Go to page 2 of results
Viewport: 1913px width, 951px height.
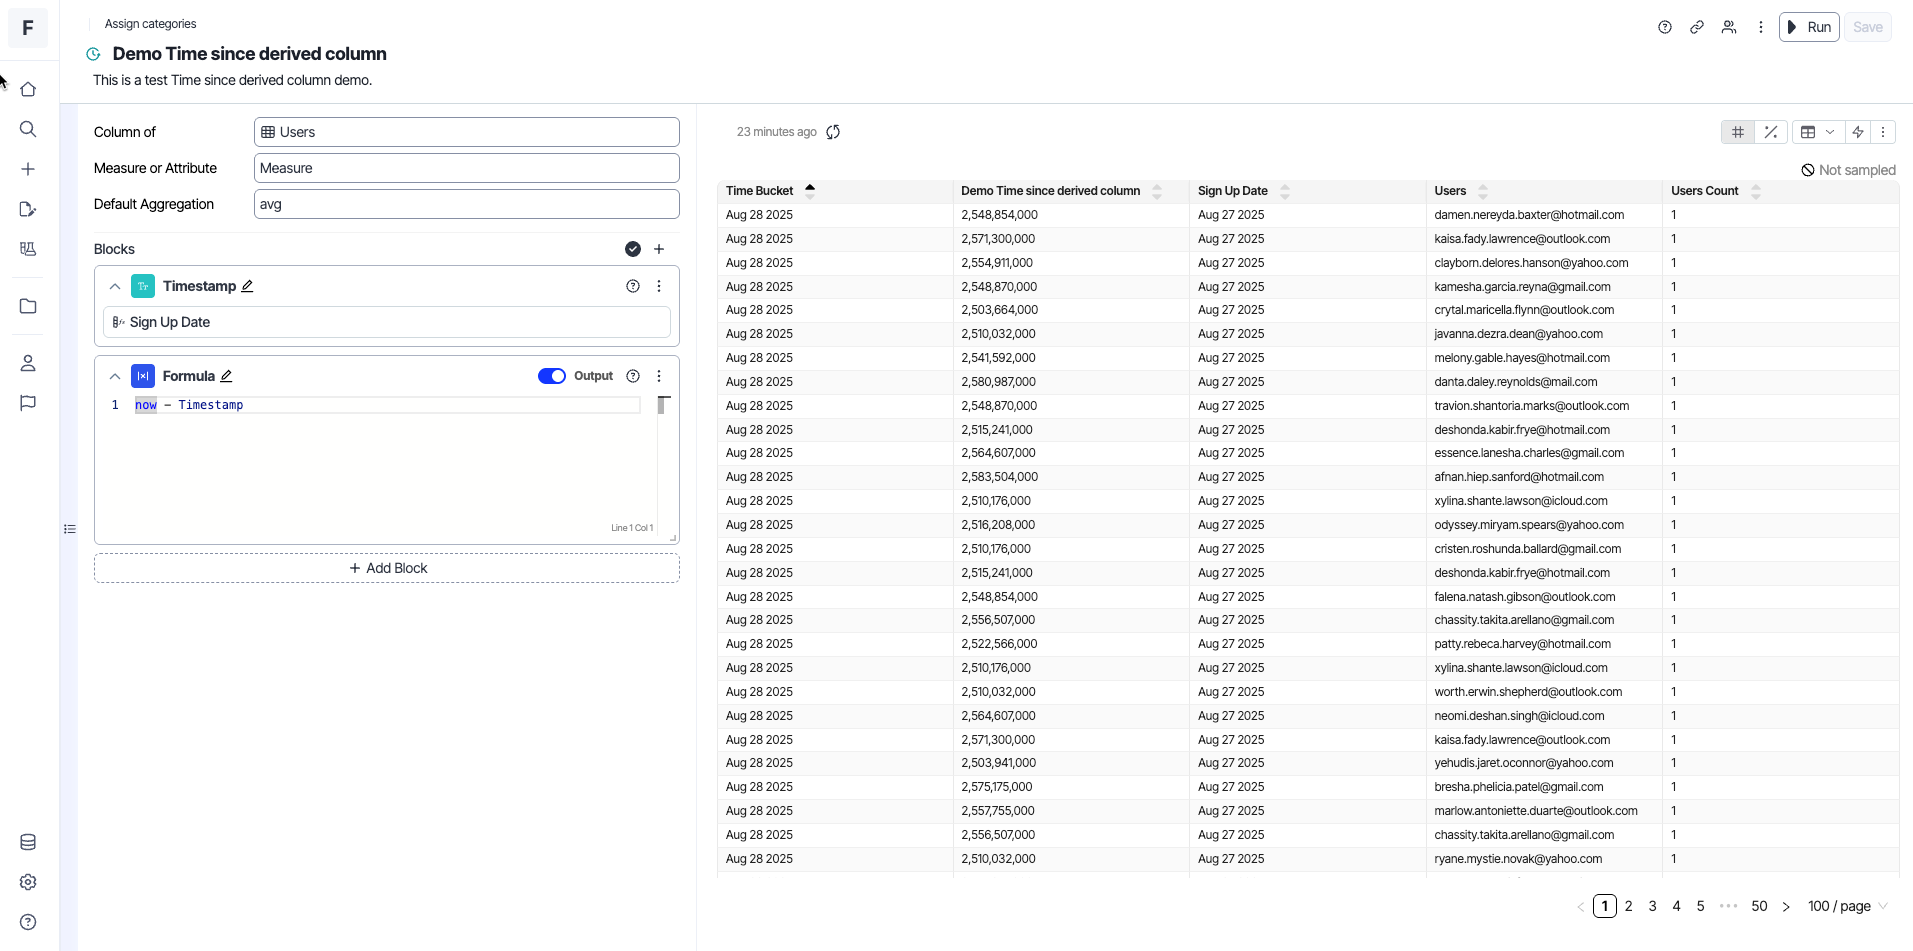click(1629, 906)
